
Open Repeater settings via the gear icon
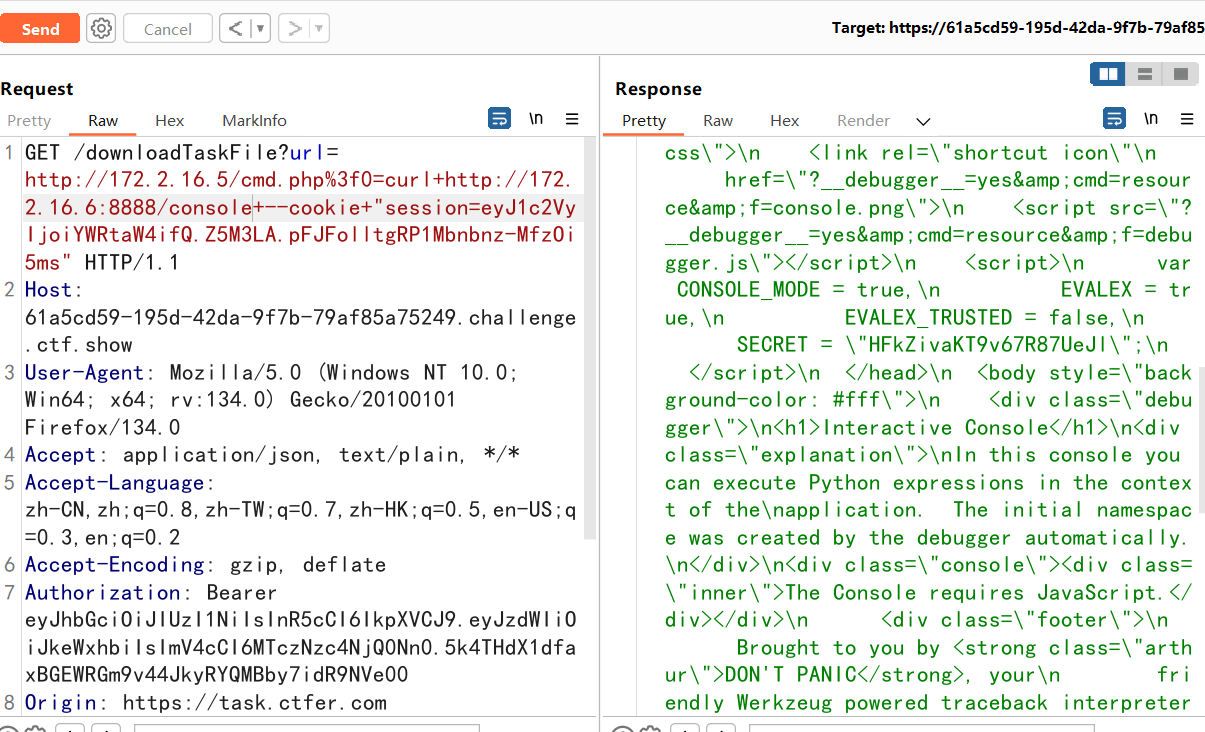[101, 29]
